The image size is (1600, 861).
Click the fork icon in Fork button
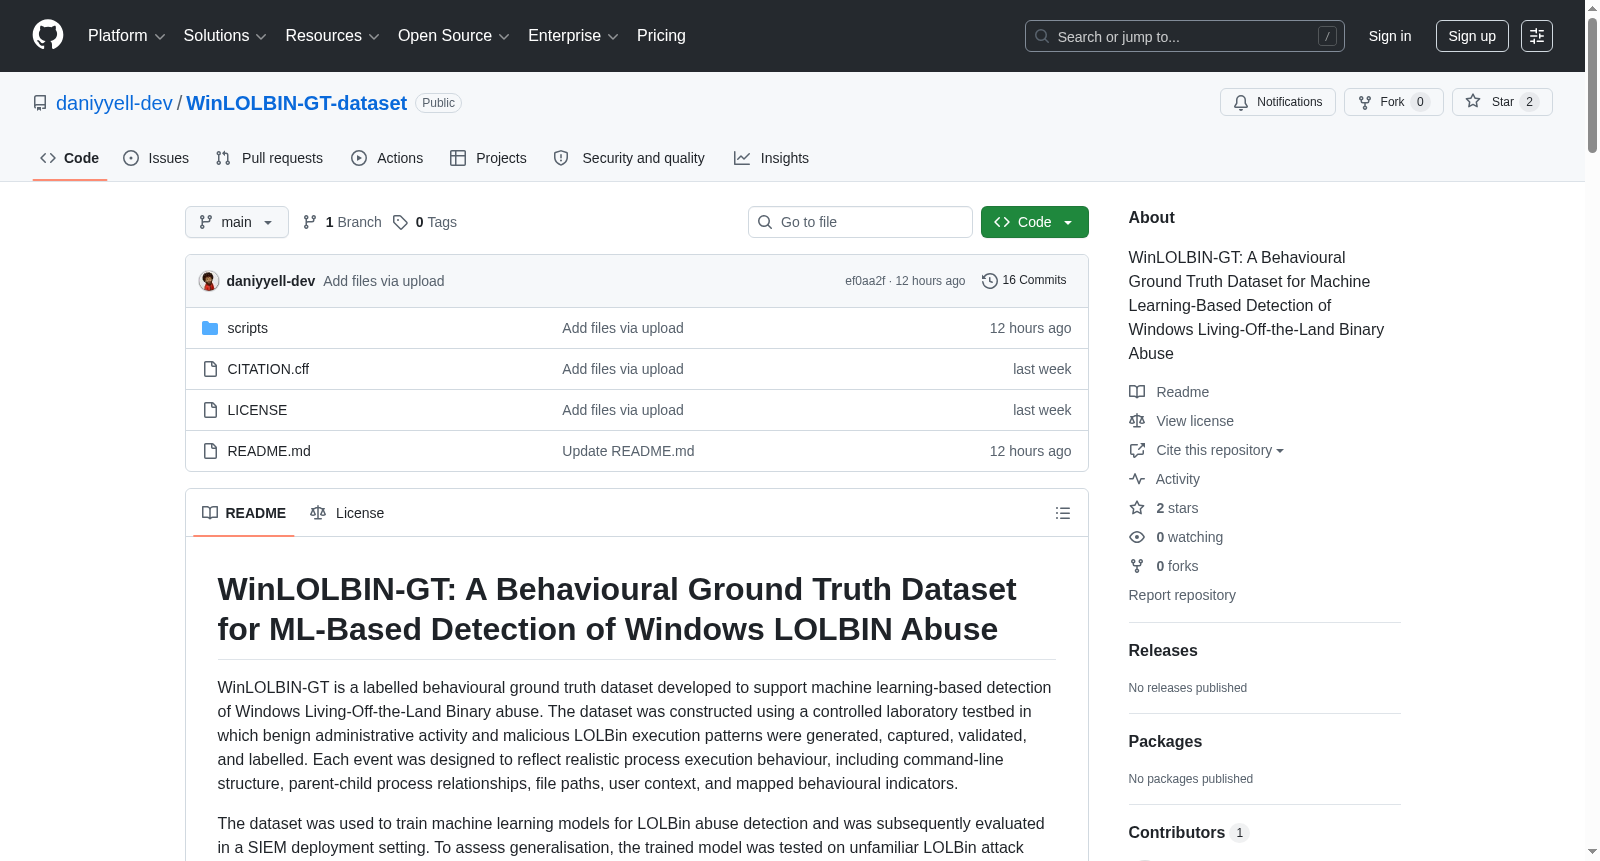tap(1365, 102)
